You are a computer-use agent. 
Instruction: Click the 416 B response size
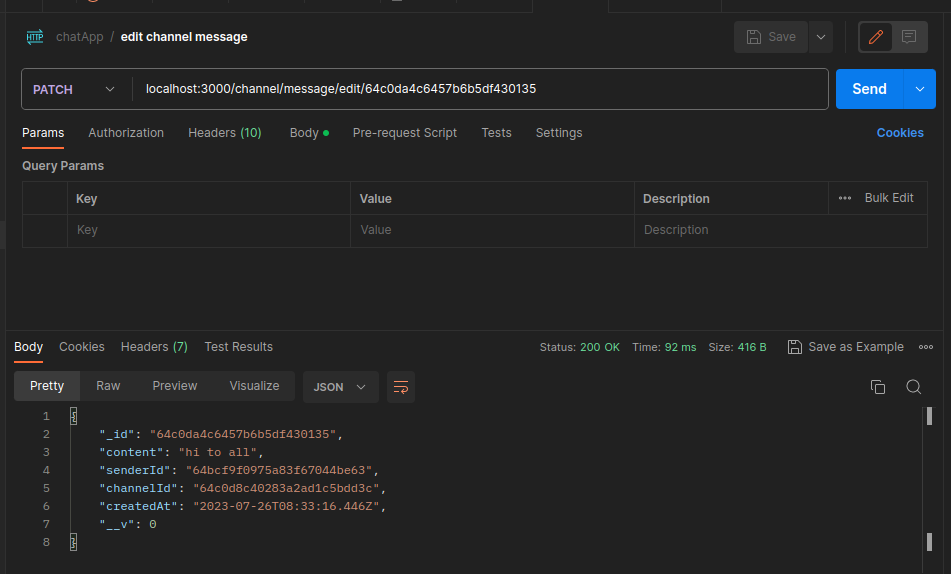coord(751,348)
